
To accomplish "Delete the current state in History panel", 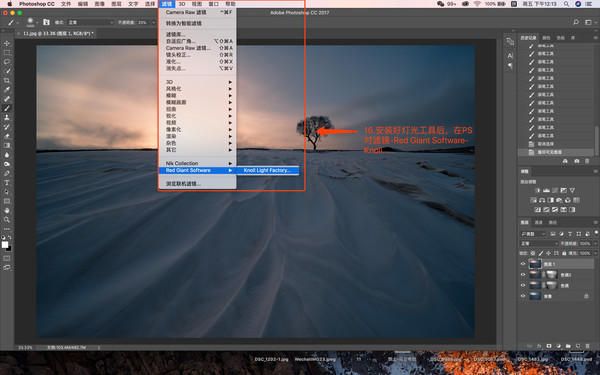I will 587,161.
